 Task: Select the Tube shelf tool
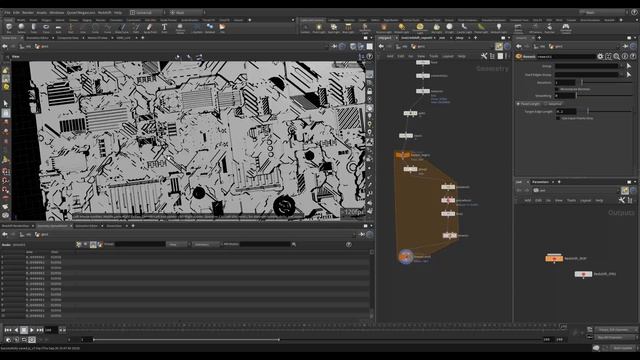(x=33, y=28)
